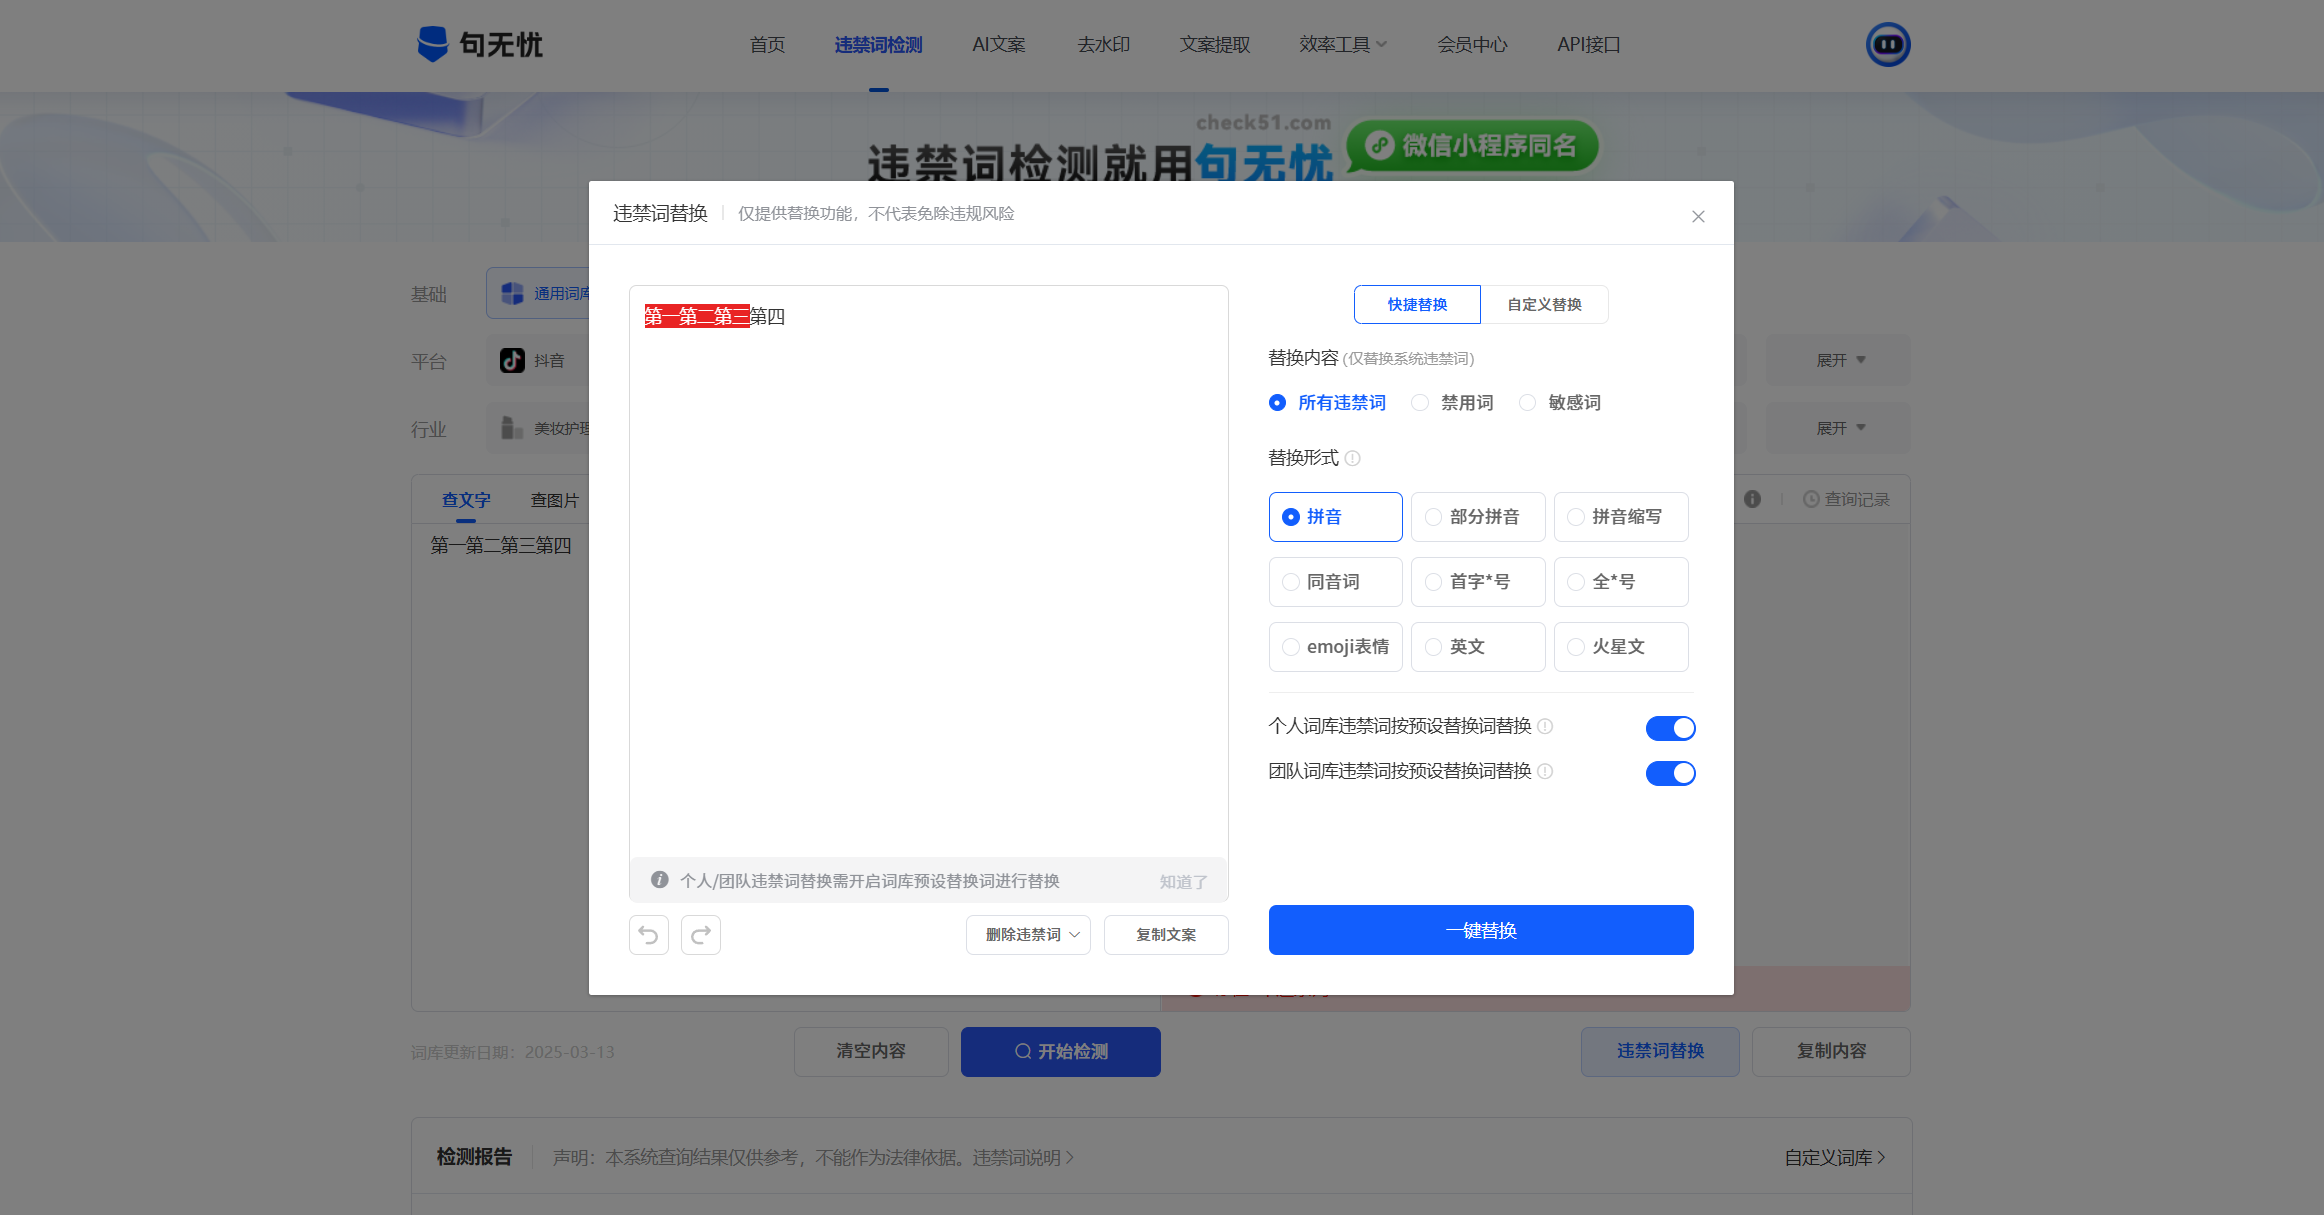Close the 违禁词替换 dialog
This screenshot has width=2324, height=1215.
1697,217
